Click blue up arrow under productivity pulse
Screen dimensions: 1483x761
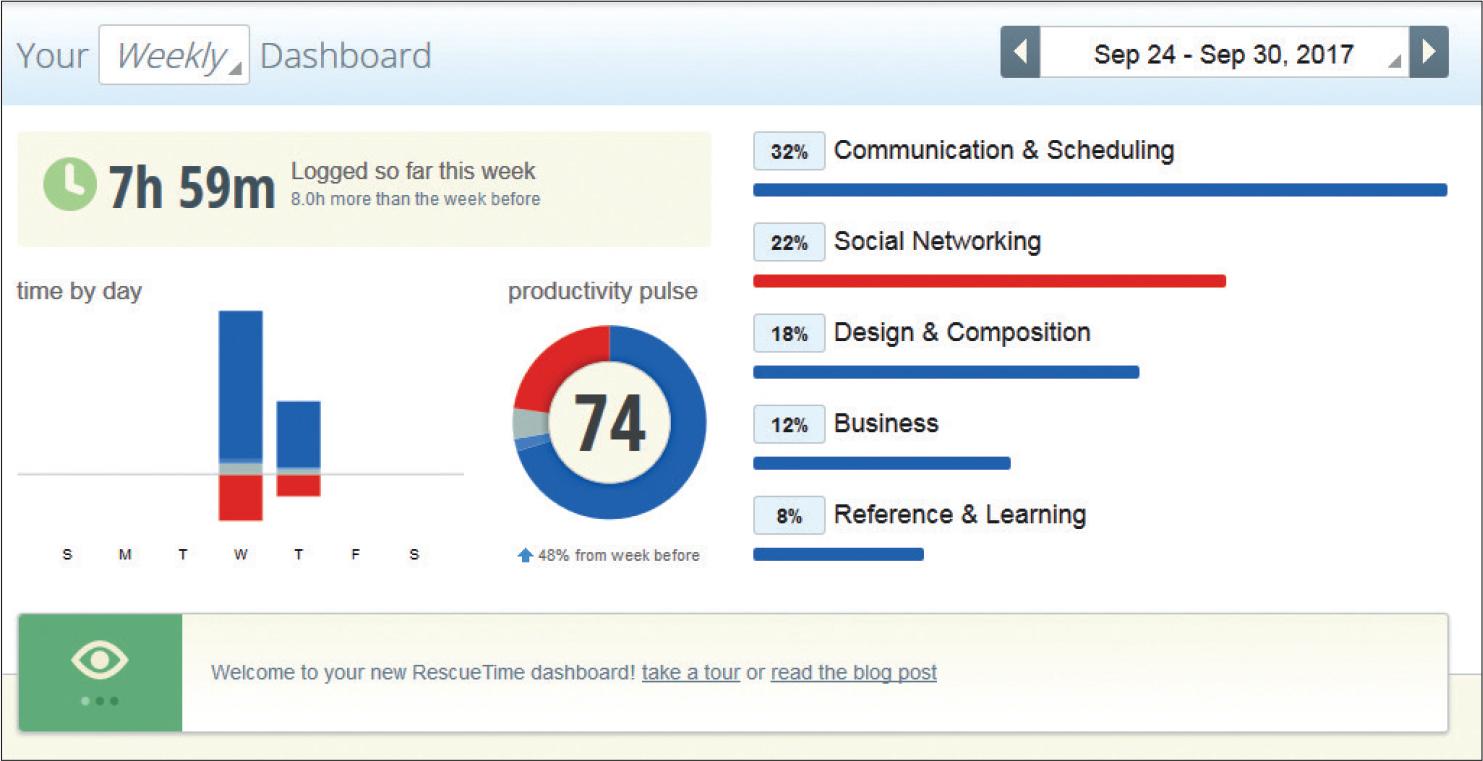525,555
